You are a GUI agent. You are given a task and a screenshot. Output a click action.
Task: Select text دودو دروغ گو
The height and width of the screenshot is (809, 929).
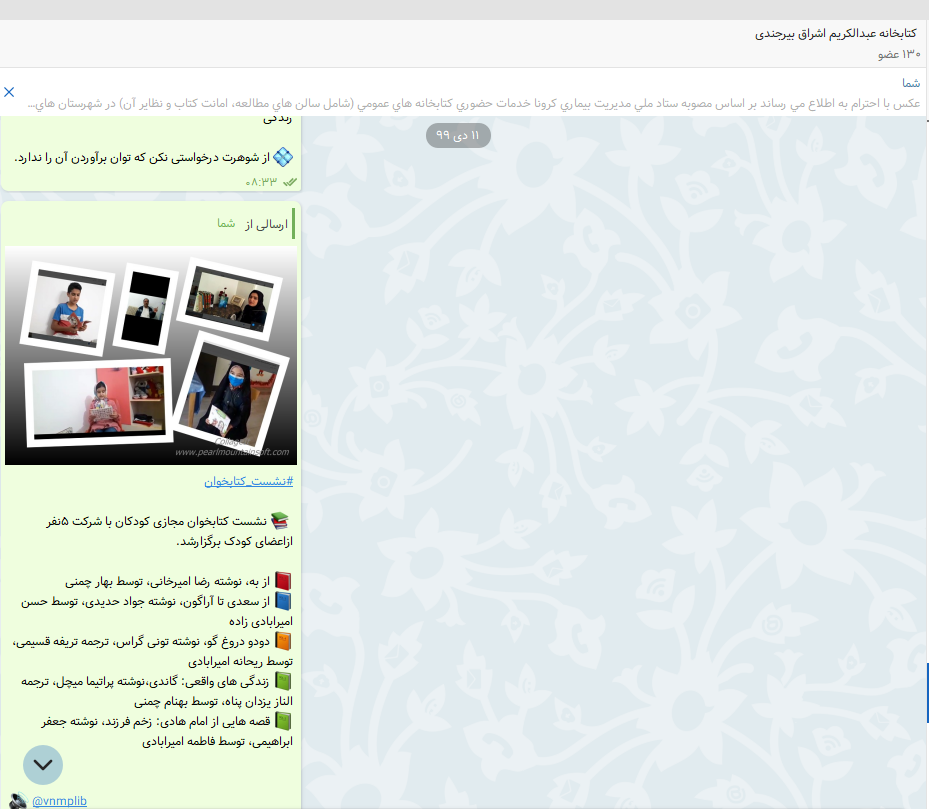[242, 642]
